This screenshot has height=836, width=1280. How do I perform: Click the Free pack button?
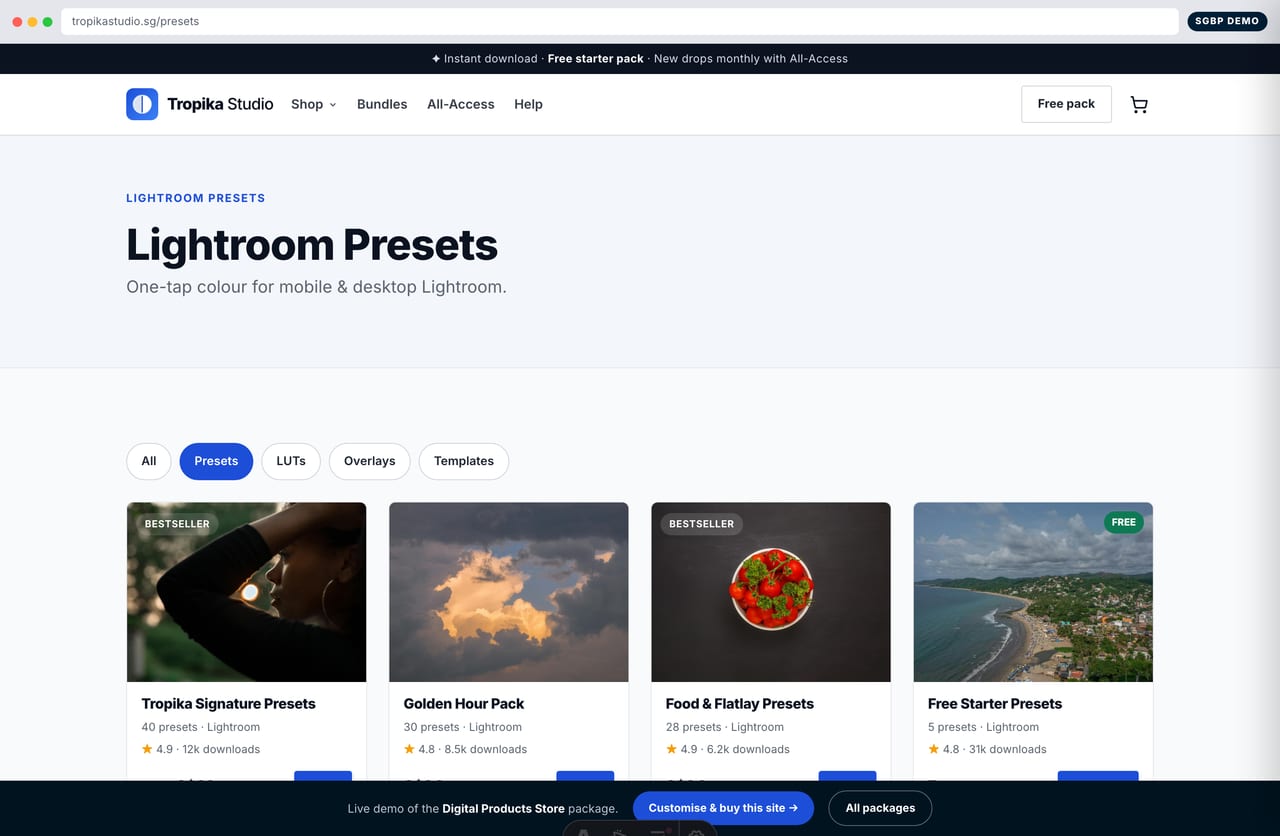click(x=1066, y=104)
